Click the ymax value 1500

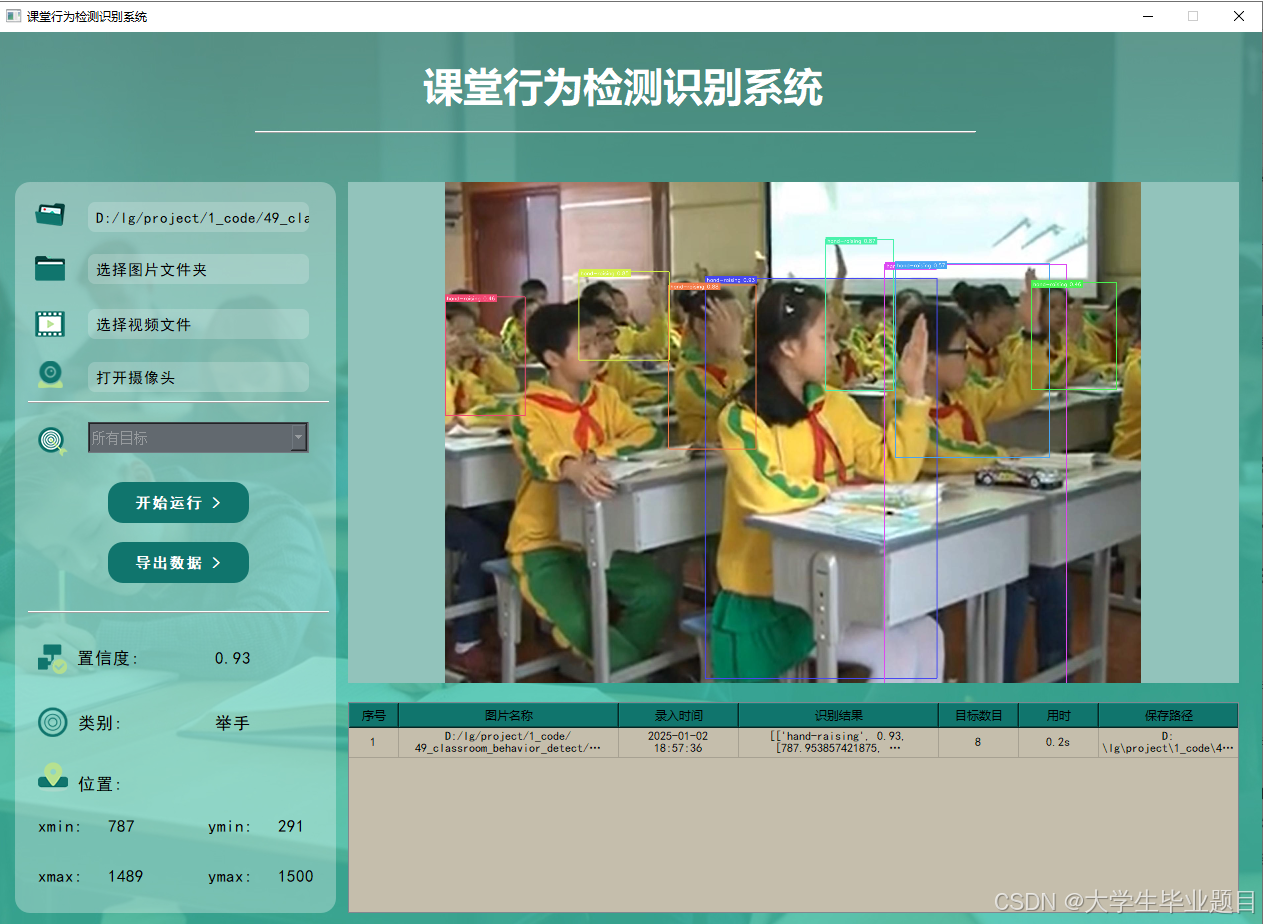pyautogui.click(x=295, y=876)
